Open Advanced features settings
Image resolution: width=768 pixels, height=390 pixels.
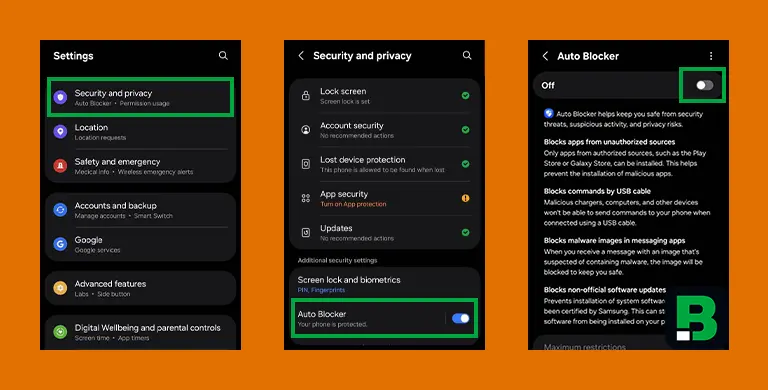[x=140, y=288]
